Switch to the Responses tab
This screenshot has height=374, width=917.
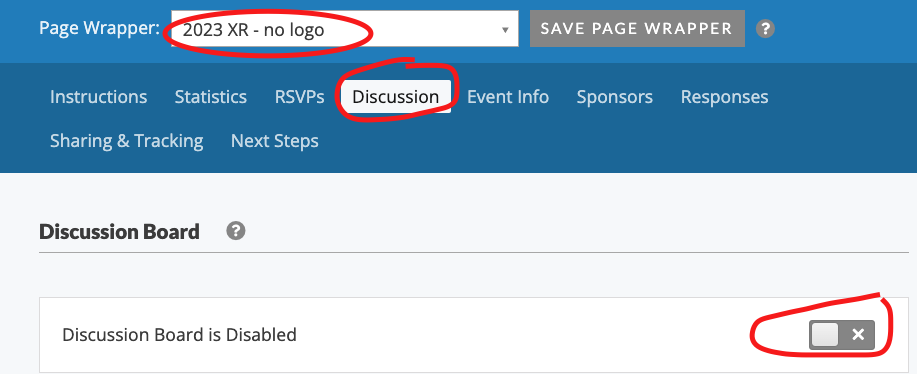click(724, 96)
